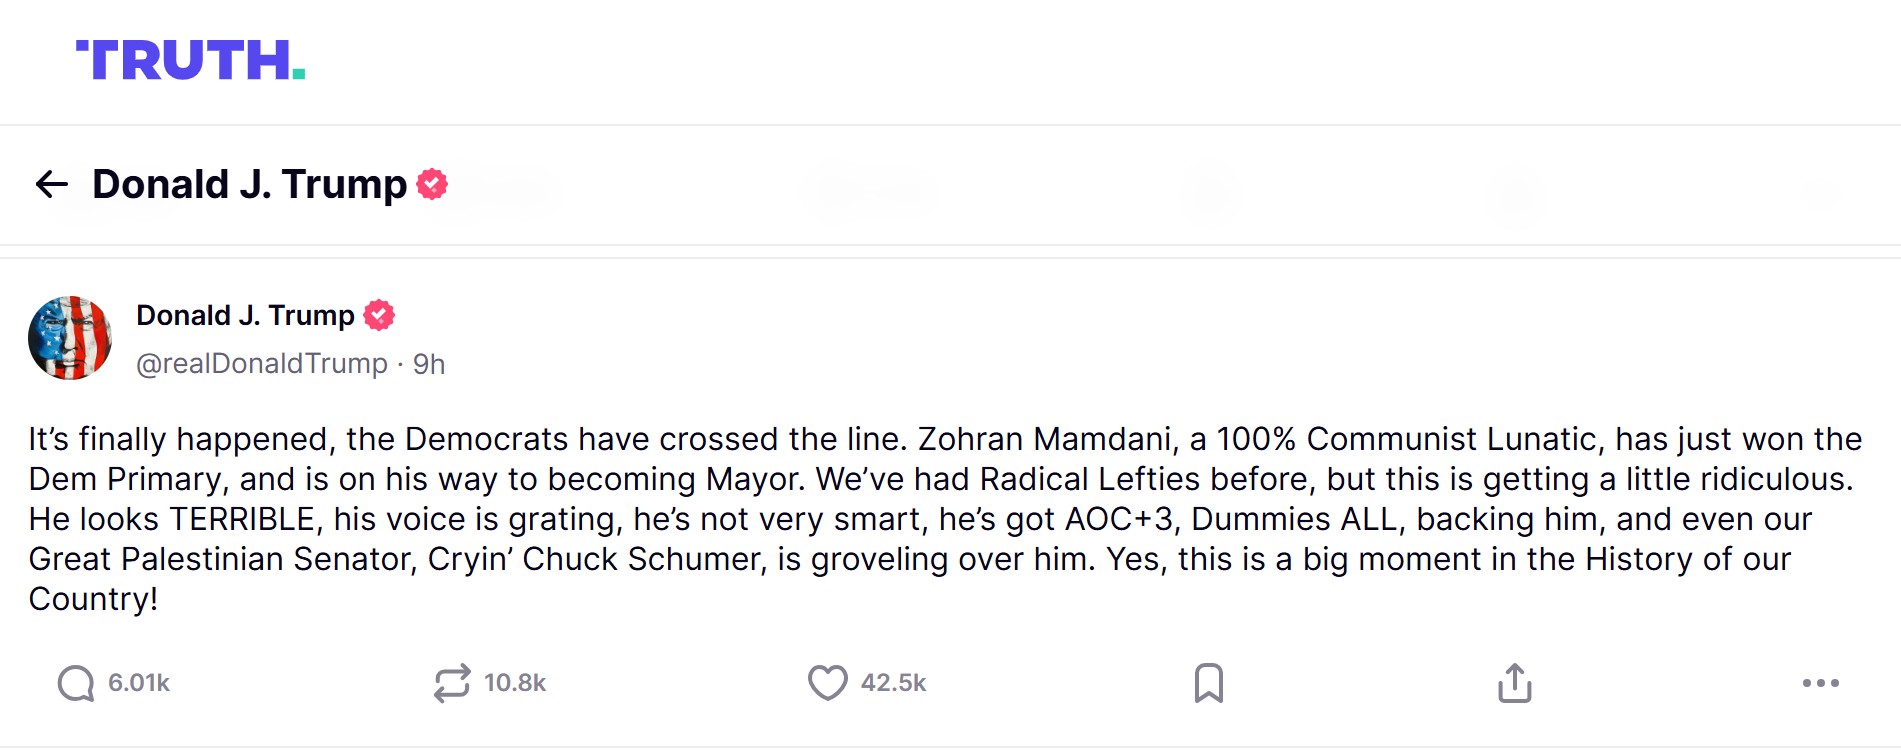Click the 10.8k ReTruths count
The image size is (1901, 752).
tap(515, 684)
